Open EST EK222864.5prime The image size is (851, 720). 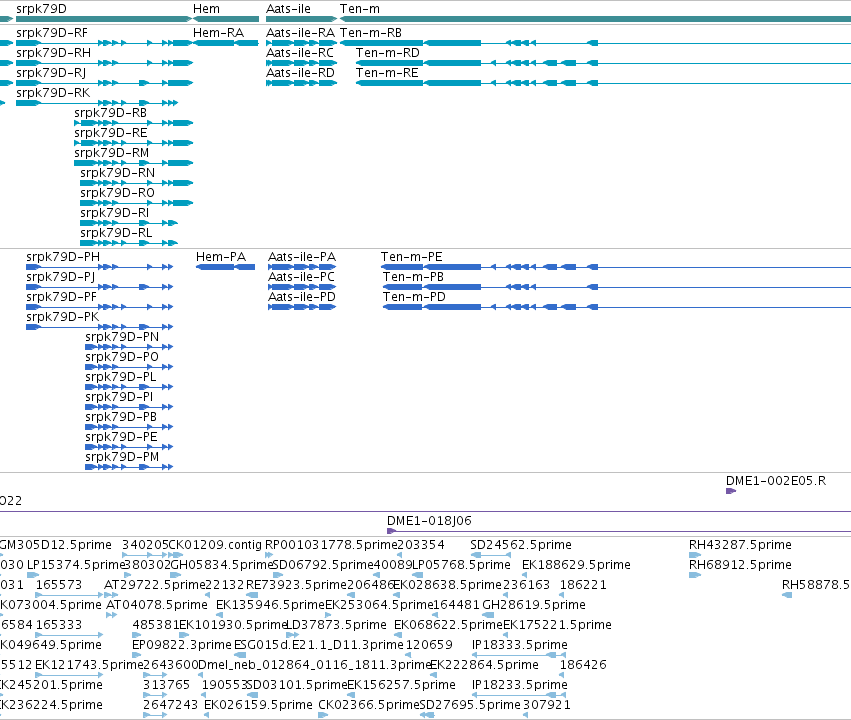[x=484, y=665]
